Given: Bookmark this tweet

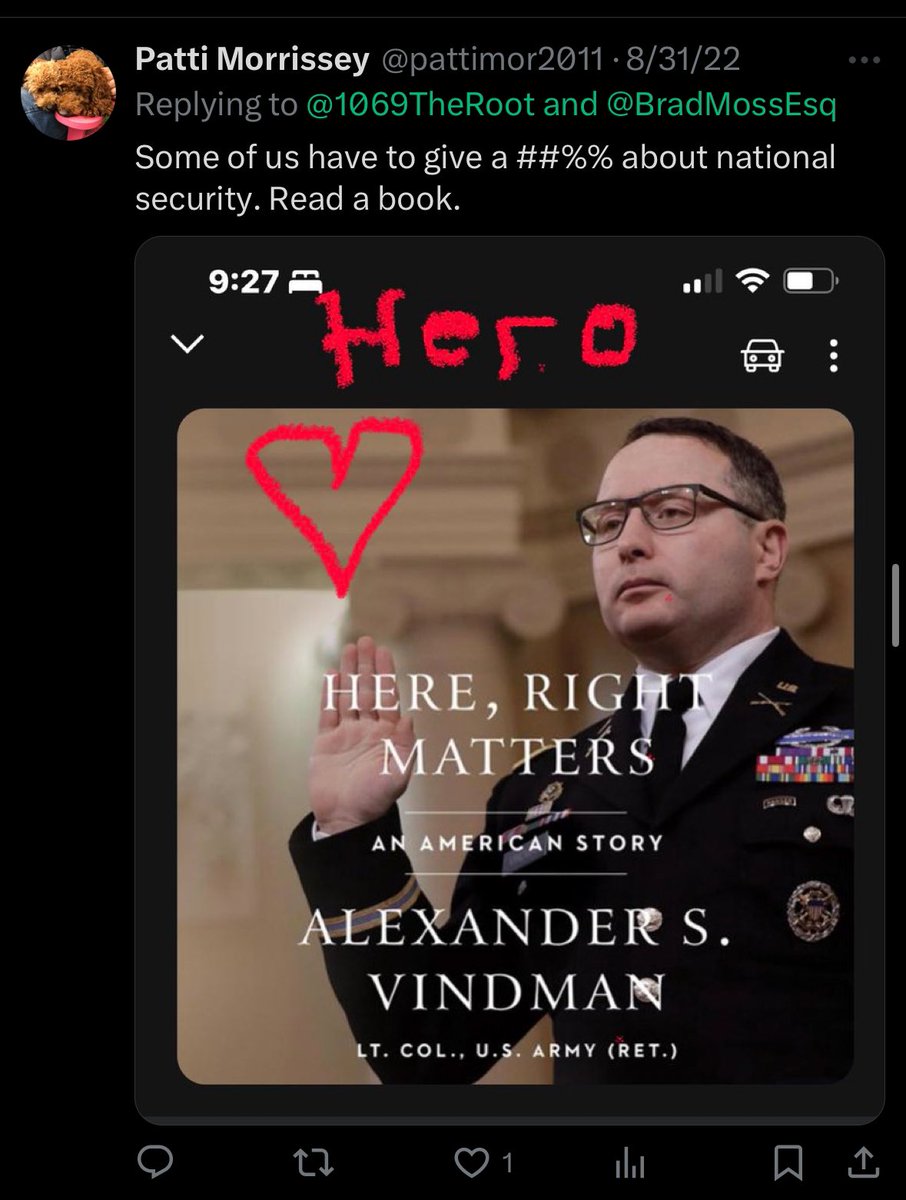Looking at the screenshot, I should [788, 1161].
